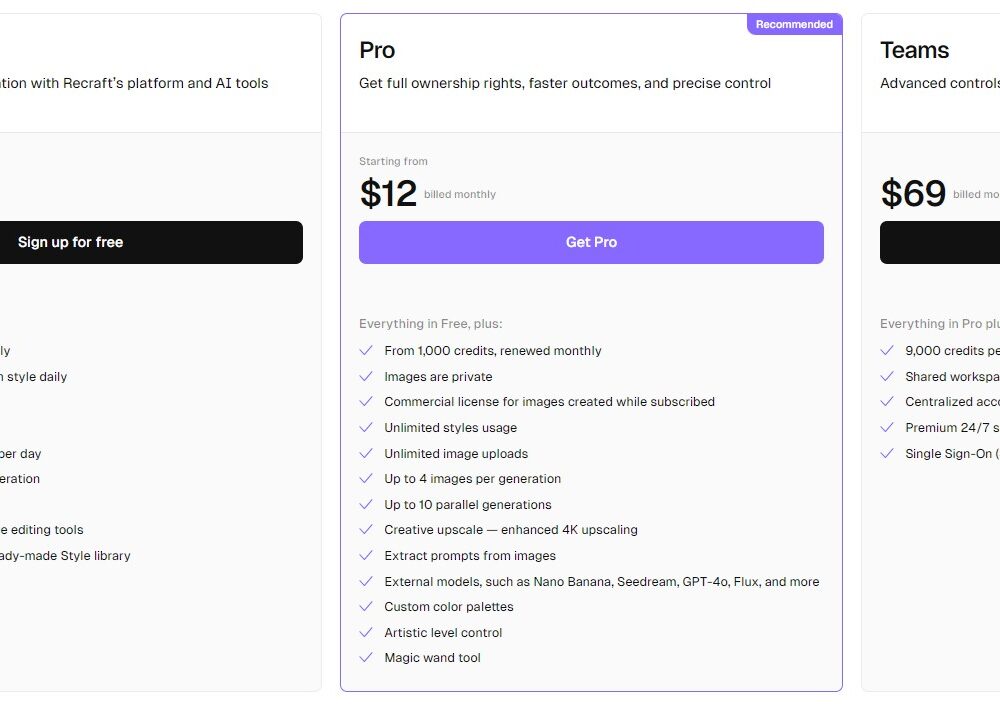Image resolution: width=1000 pixels, height=704 pixels.
Task: Click Creative upscale 4K feature text
Action: [510, 530]
